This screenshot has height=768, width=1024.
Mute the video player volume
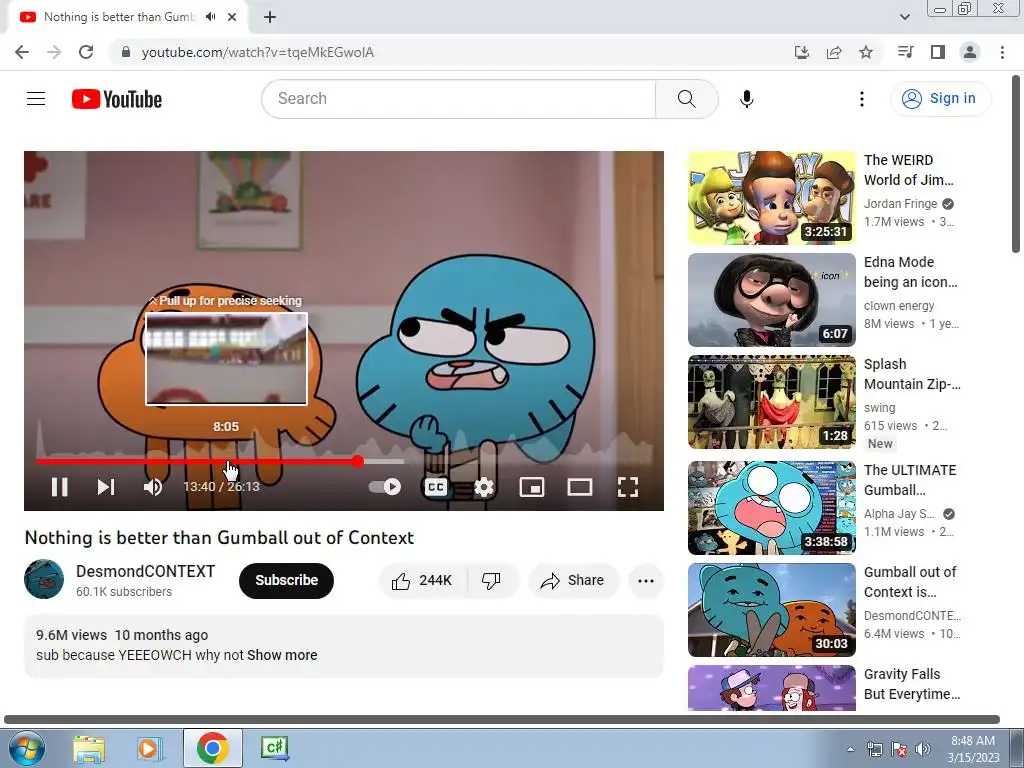[x=153, y=487]
